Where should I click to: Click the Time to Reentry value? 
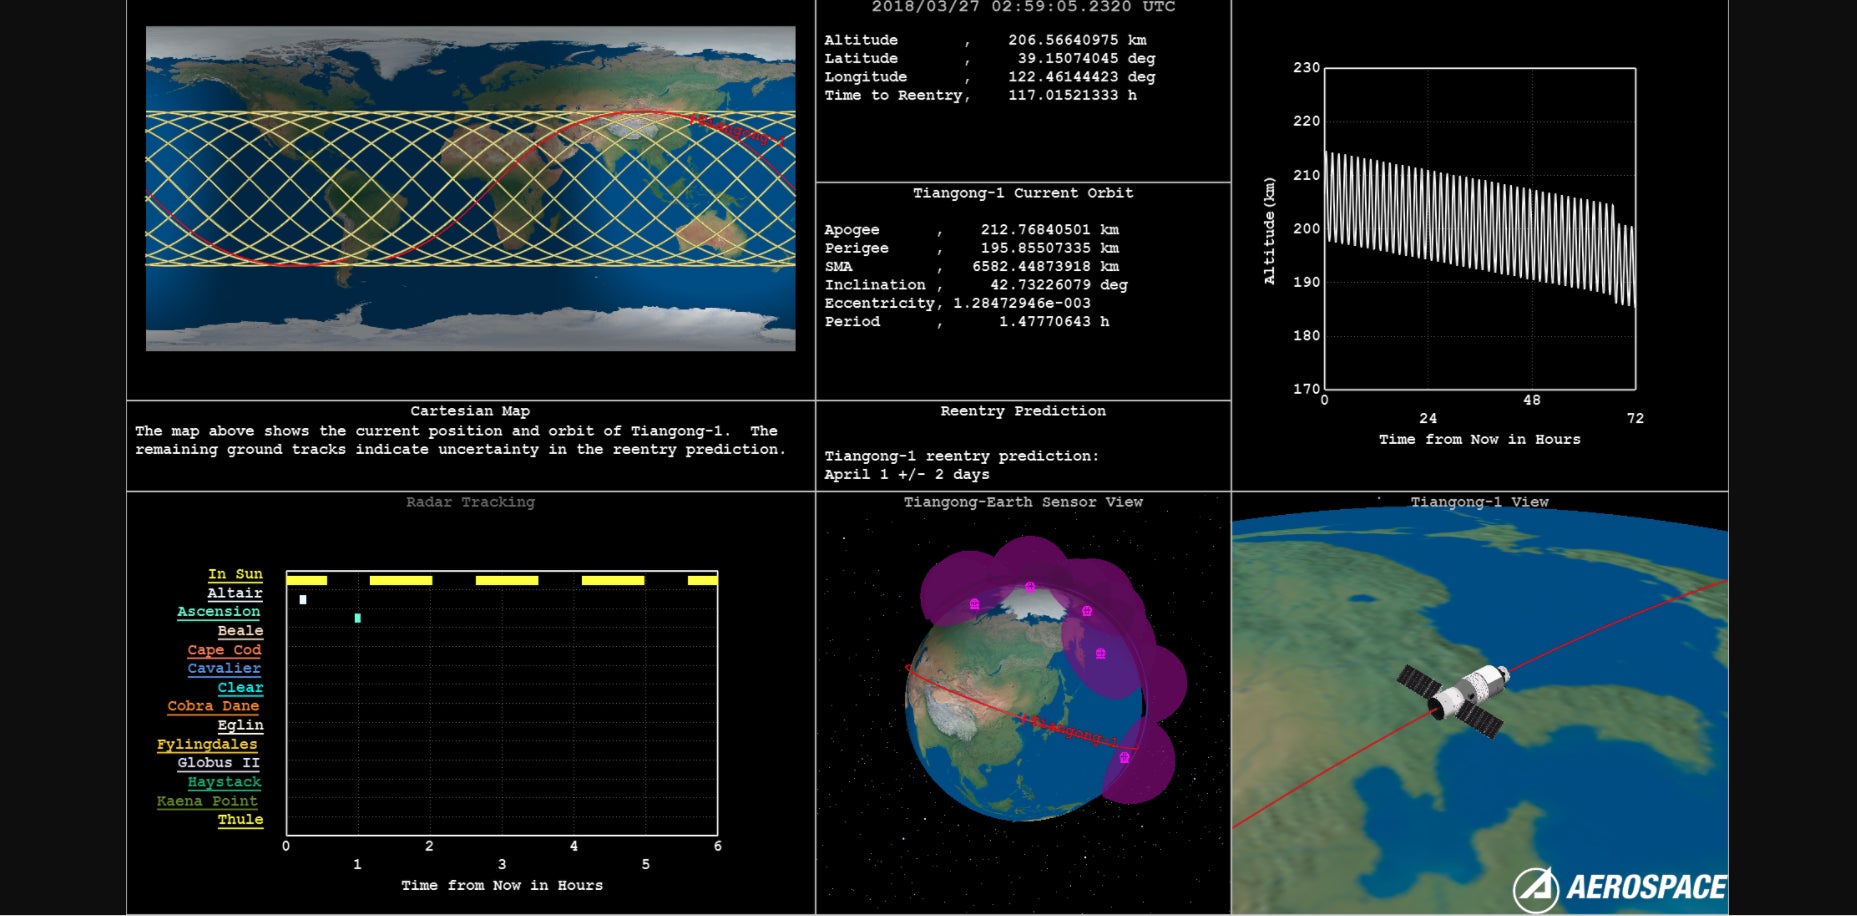tap(1072, 95)
